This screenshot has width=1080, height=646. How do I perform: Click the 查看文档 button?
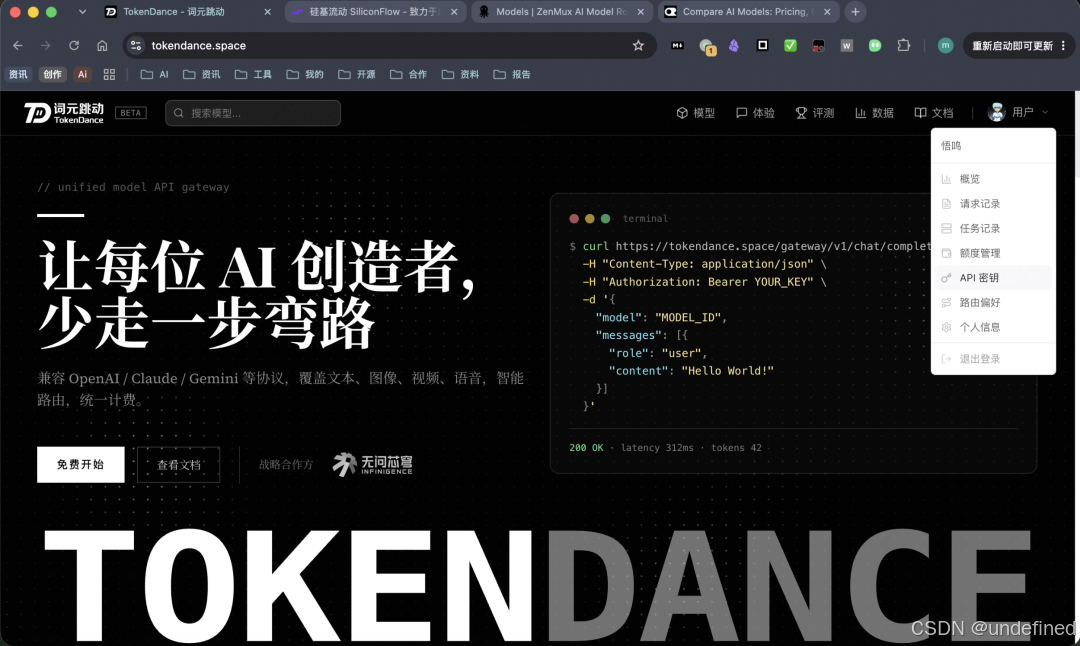coord(178,465)
